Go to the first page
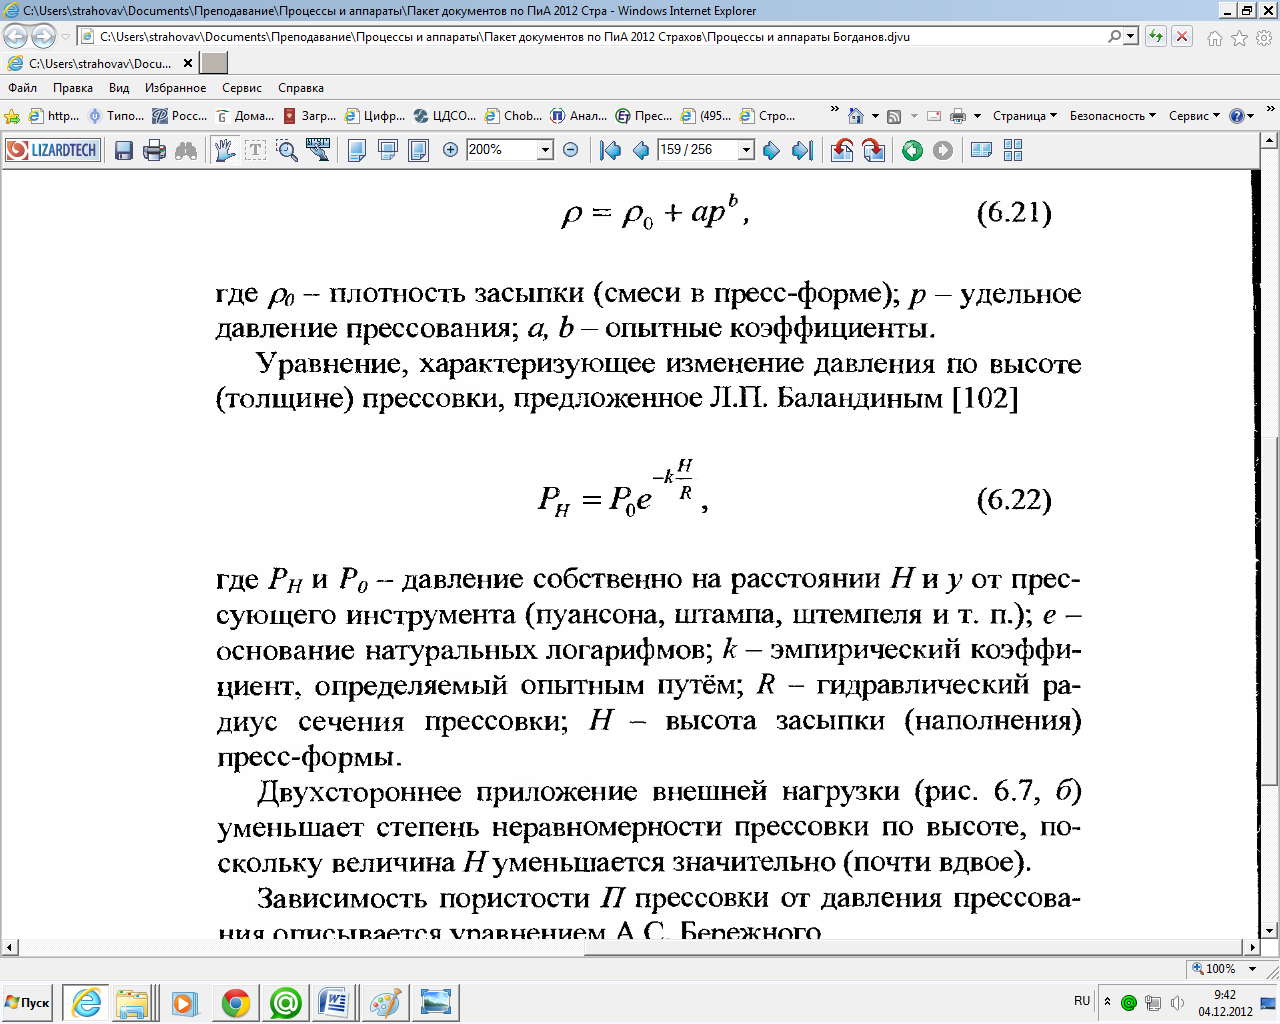Screen dimensions: 1280x1024 click(x=610, y=150)
